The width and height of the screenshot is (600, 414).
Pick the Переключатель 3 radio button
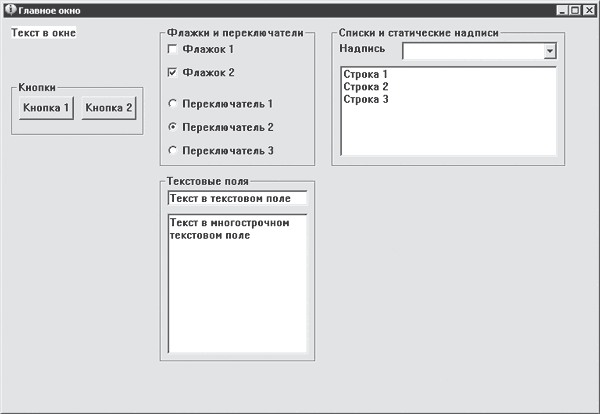point(173,151)
